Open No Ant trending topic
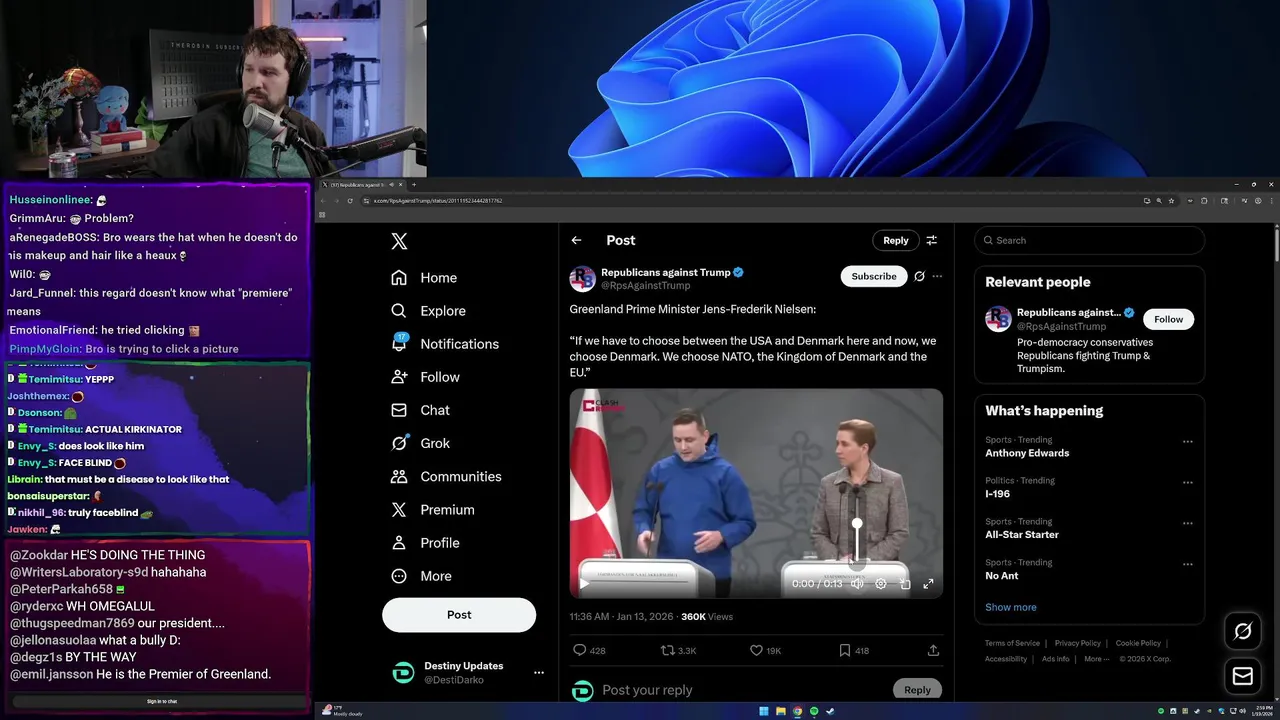Image resolution: width=1280 pixels, height=720 pixels. pyautogui.click(x=1002, y=576)
